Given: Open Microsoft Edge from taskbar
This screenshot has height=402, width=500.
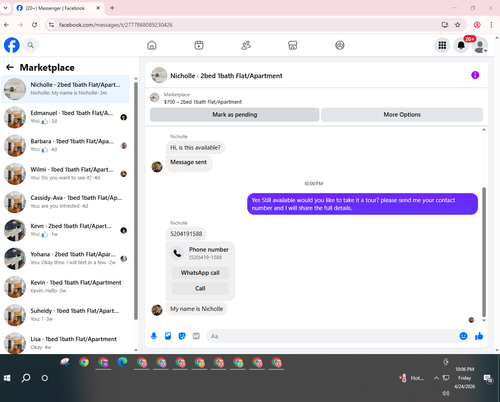Looking at the screenshot, I should (x=122, y=362).
